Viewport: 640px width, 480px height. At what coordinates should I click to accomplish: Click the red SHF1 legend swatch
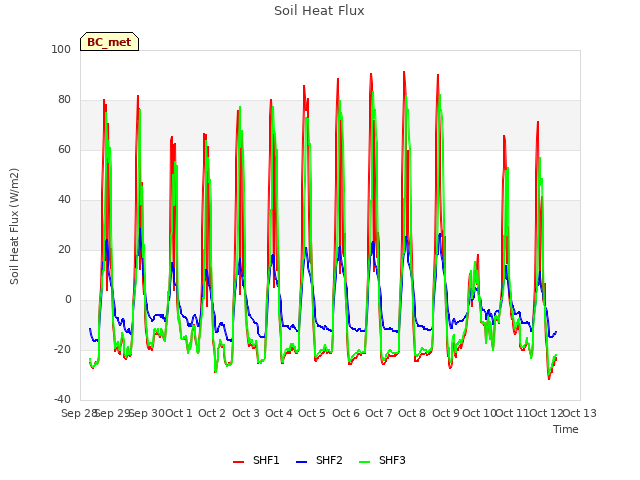238,462
